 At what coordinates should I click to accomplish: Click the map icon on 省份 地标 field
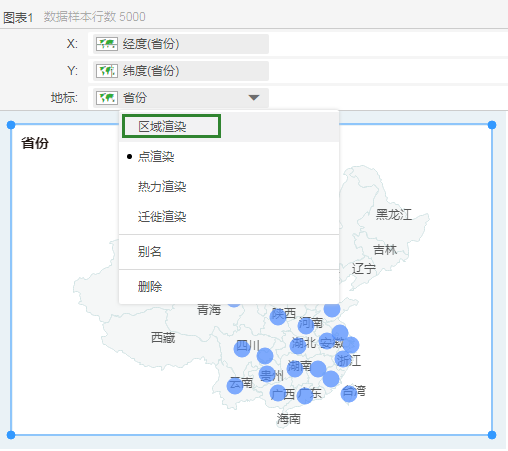pos(107,98)
